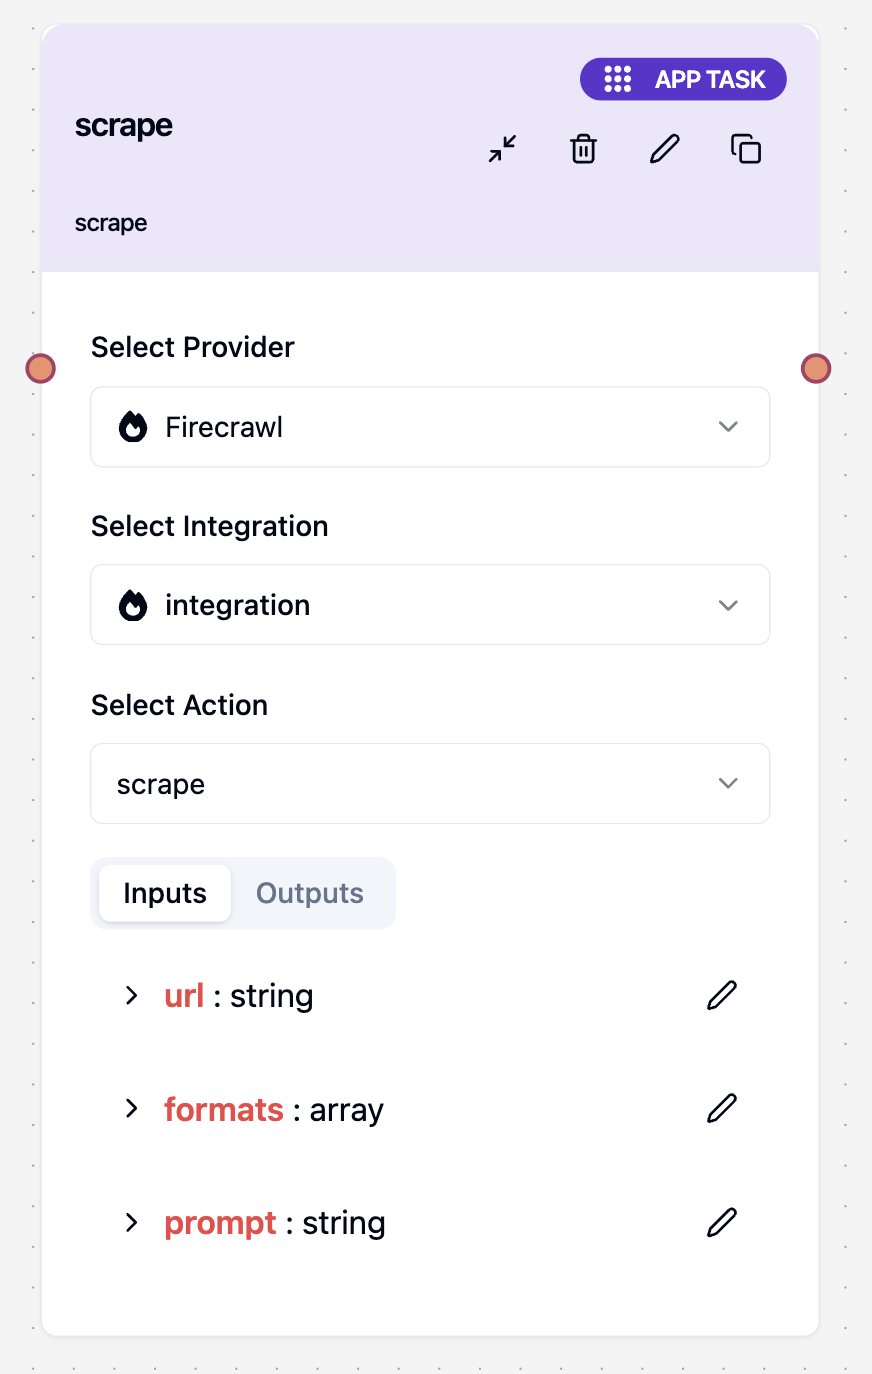The height and width of the screenshot is (1374, 872).
Task: Edit the prompt input using its pencil icon
Action: pyautogui.click(x=721, y=1222)
